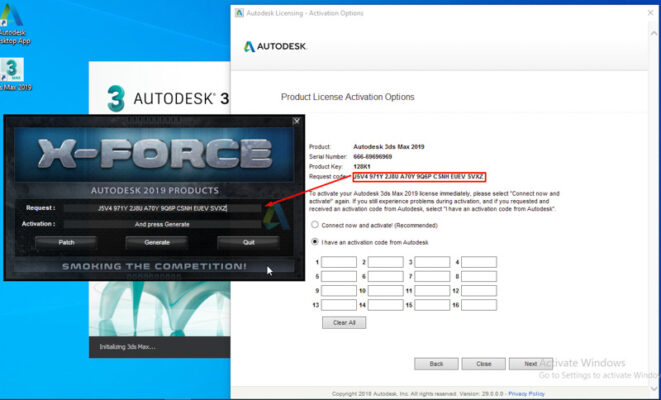Click the scroll up arrow in licensing window
This screenshot has width=661, height=400.
(x=654, y=33)
